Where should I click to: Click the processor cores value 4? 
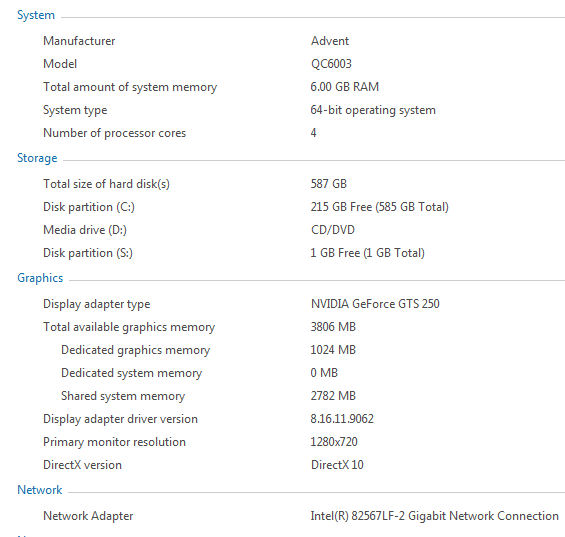tap(313, 133)
